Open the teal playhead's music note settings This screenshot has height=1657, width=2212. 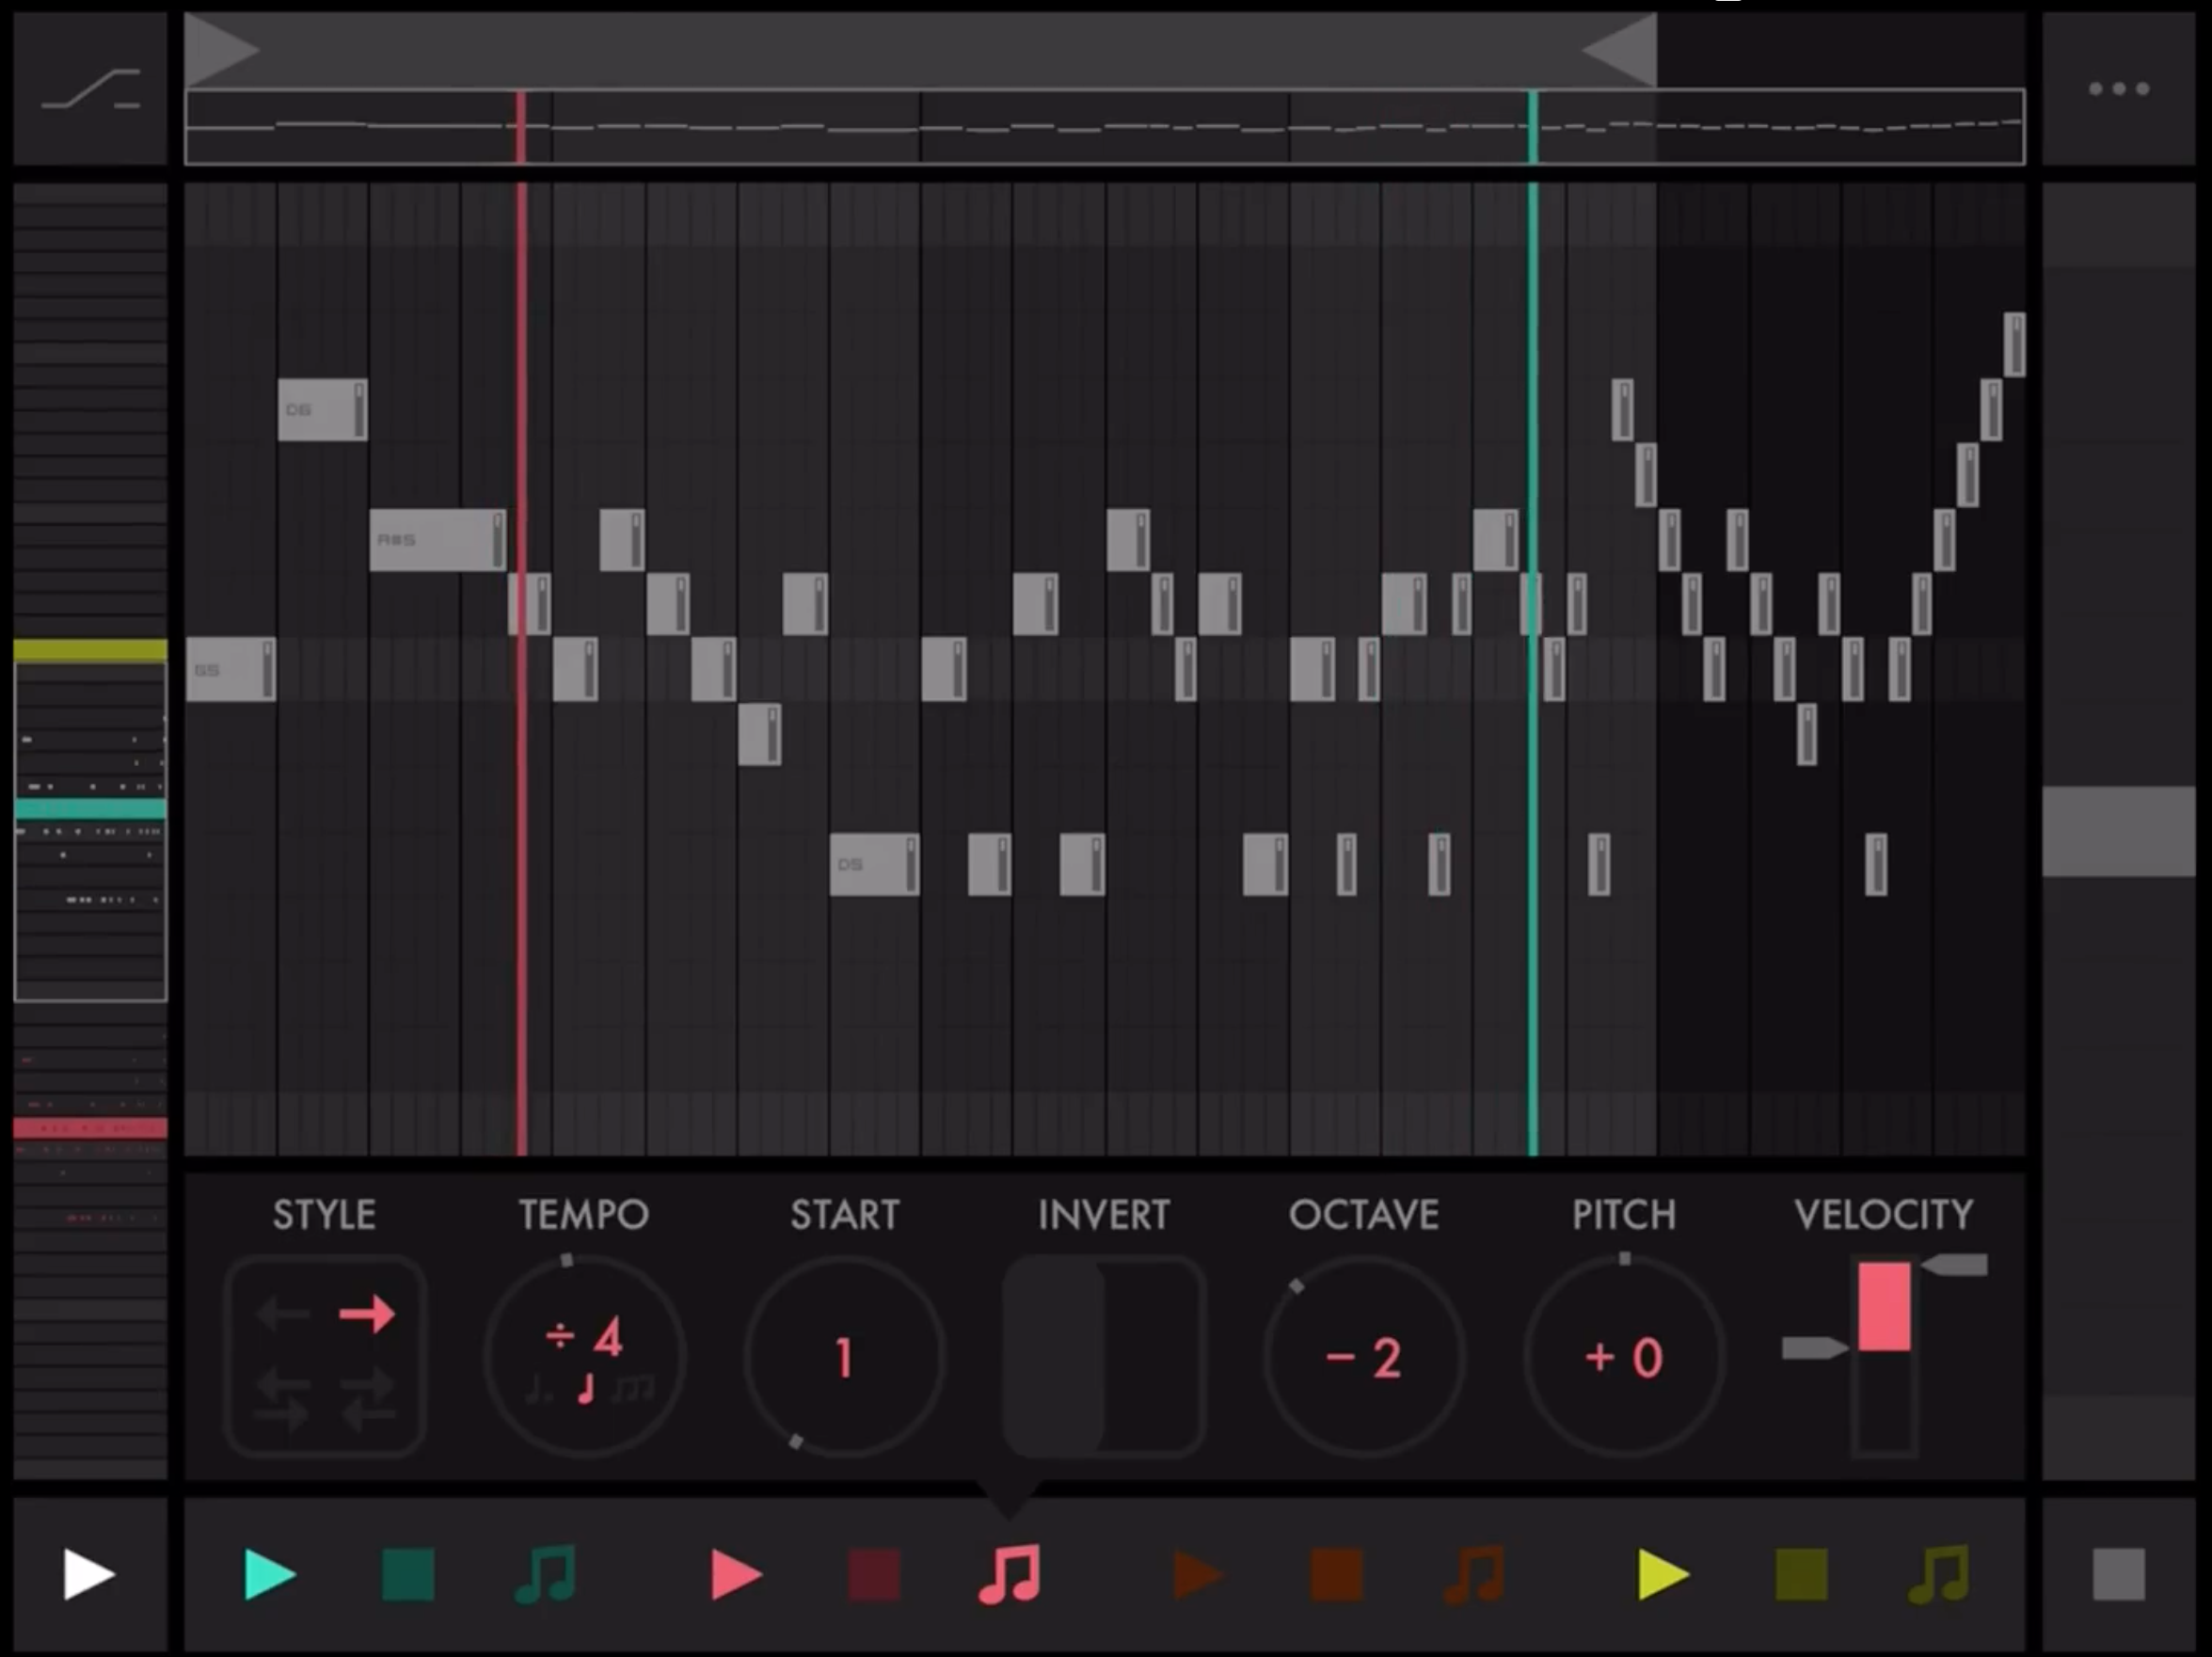coord(545,1574)
